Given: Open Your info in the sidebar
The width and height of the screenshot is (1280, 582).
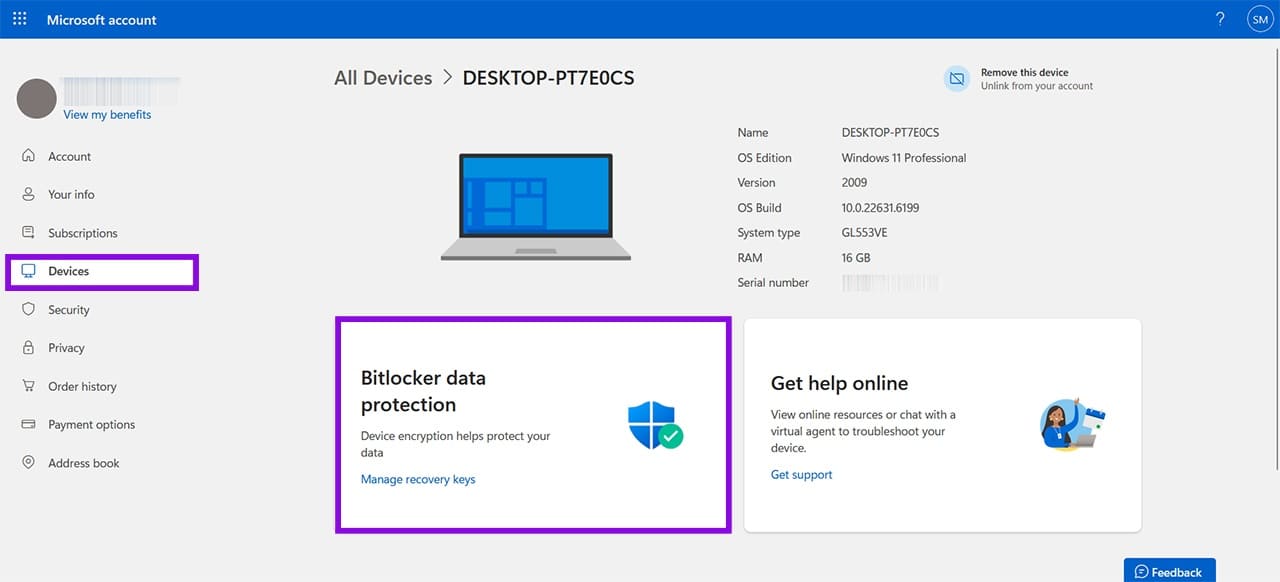Looking at the screenshot, I should tap(71, 194).
